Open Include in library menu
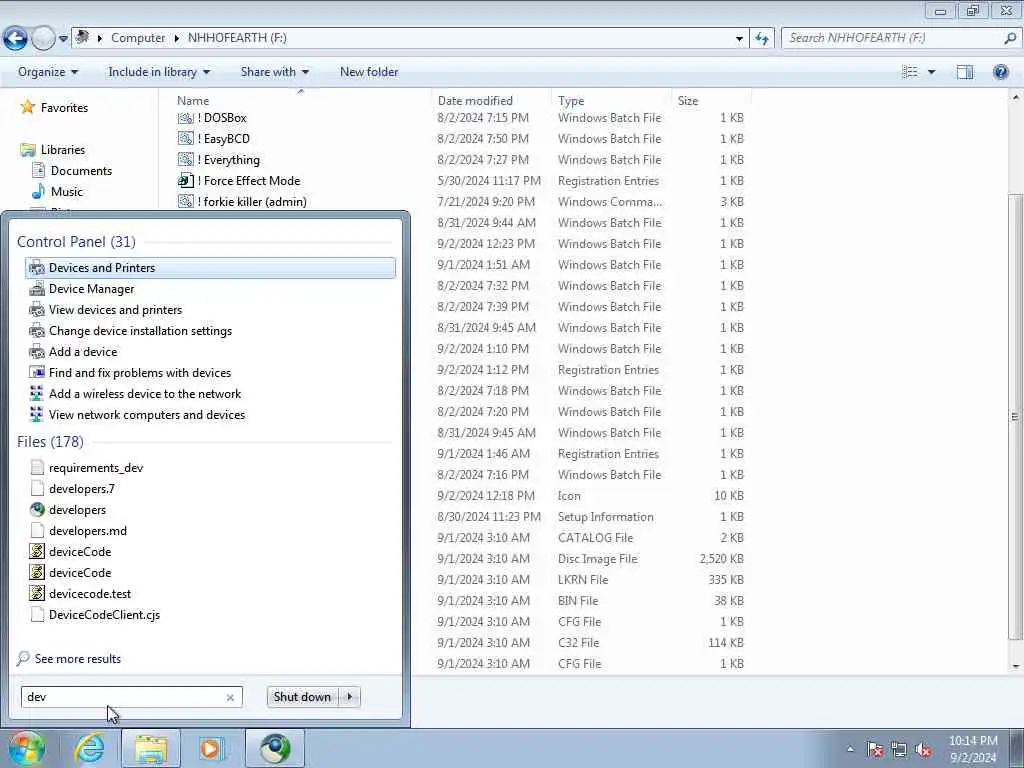The height and width of the screenshot is (768, 1024). [x=159, y=72]
